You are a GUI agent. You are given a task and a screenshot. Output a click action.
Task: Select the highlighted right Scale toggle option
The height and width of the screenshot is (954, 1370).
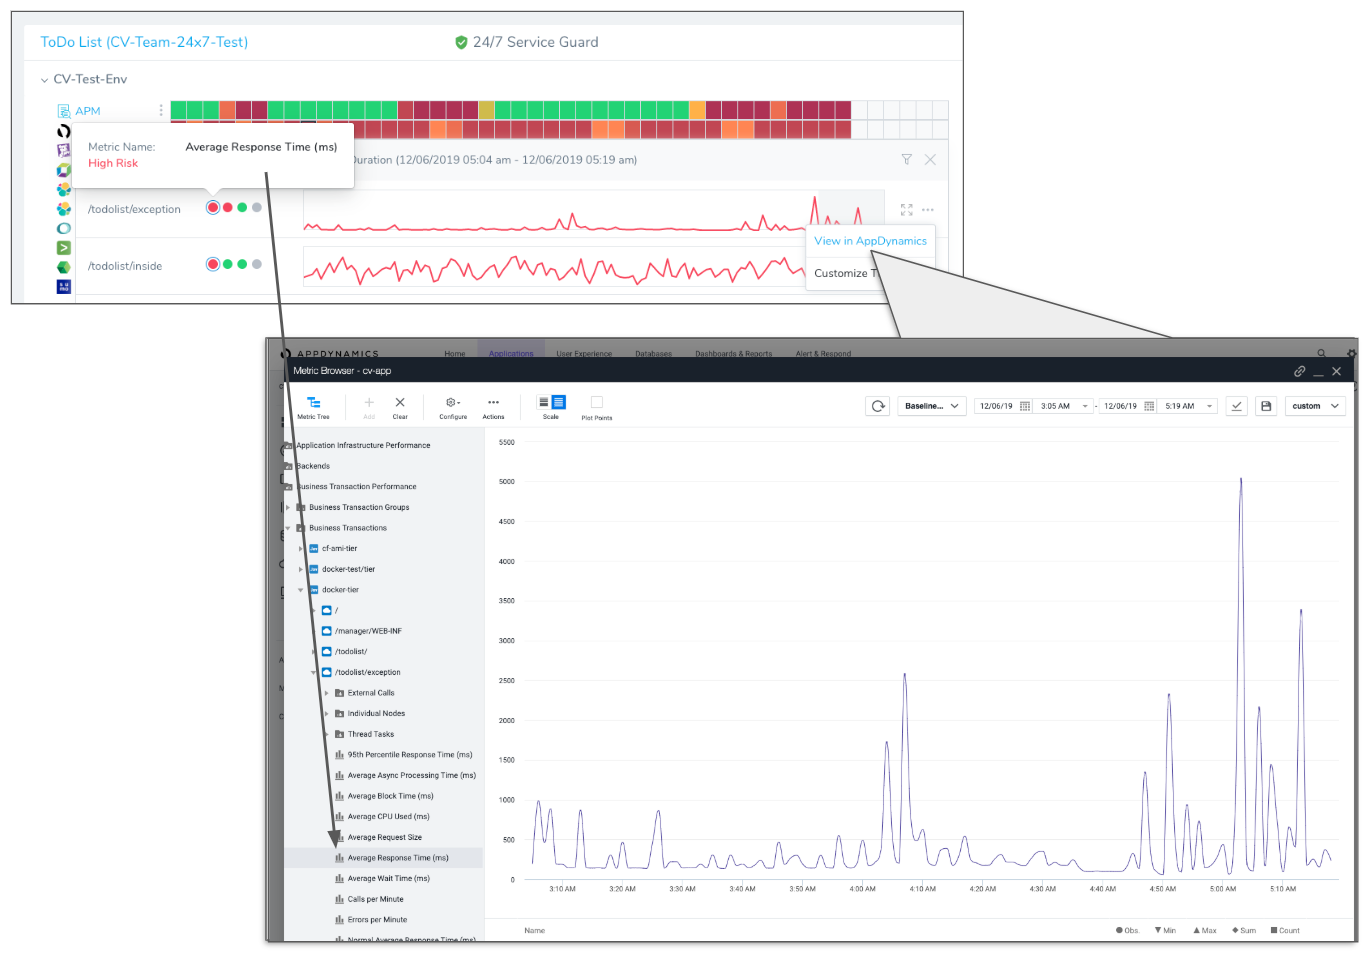pos(559,402)
